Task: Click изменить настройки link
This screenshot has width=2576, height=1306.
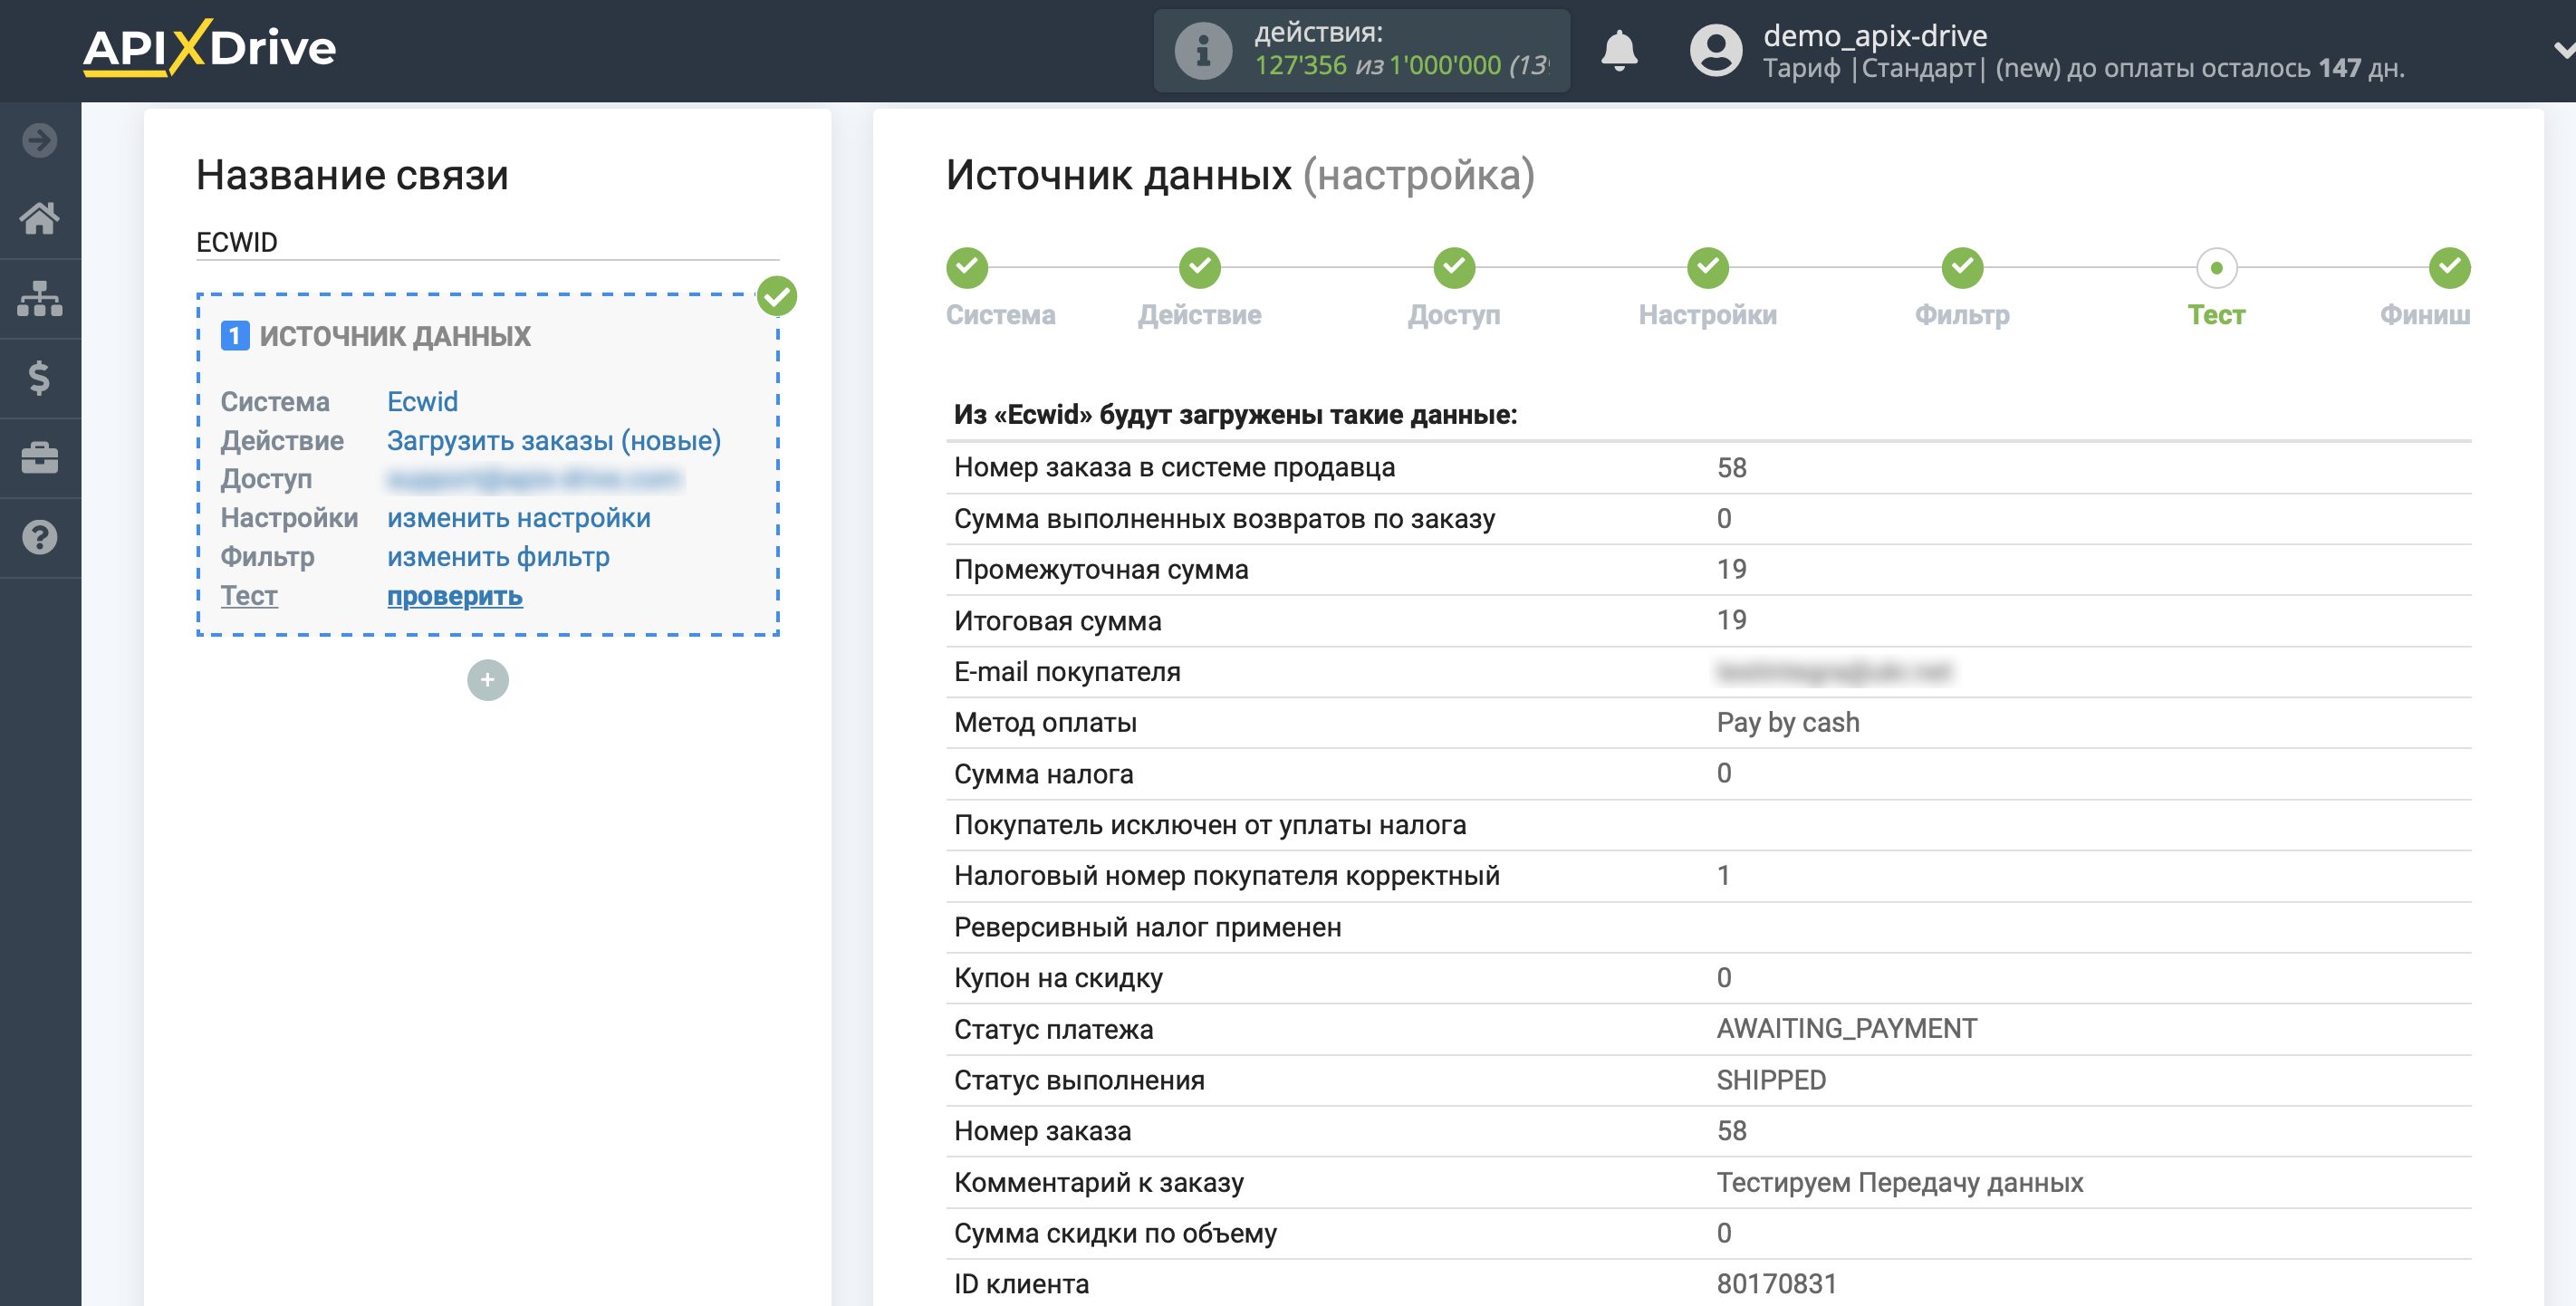Action: pos(519,518)
